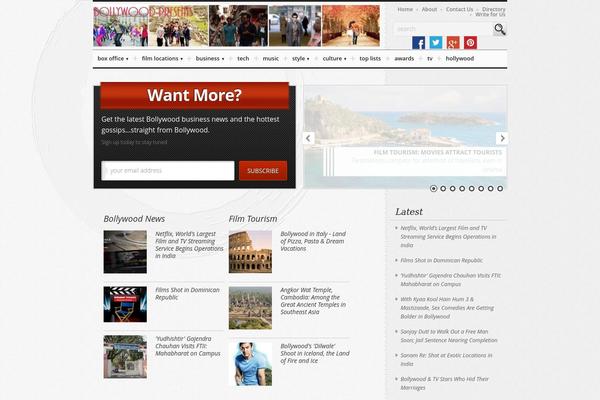Focus the email address field

pyautogui.click(x=168, y=171)
